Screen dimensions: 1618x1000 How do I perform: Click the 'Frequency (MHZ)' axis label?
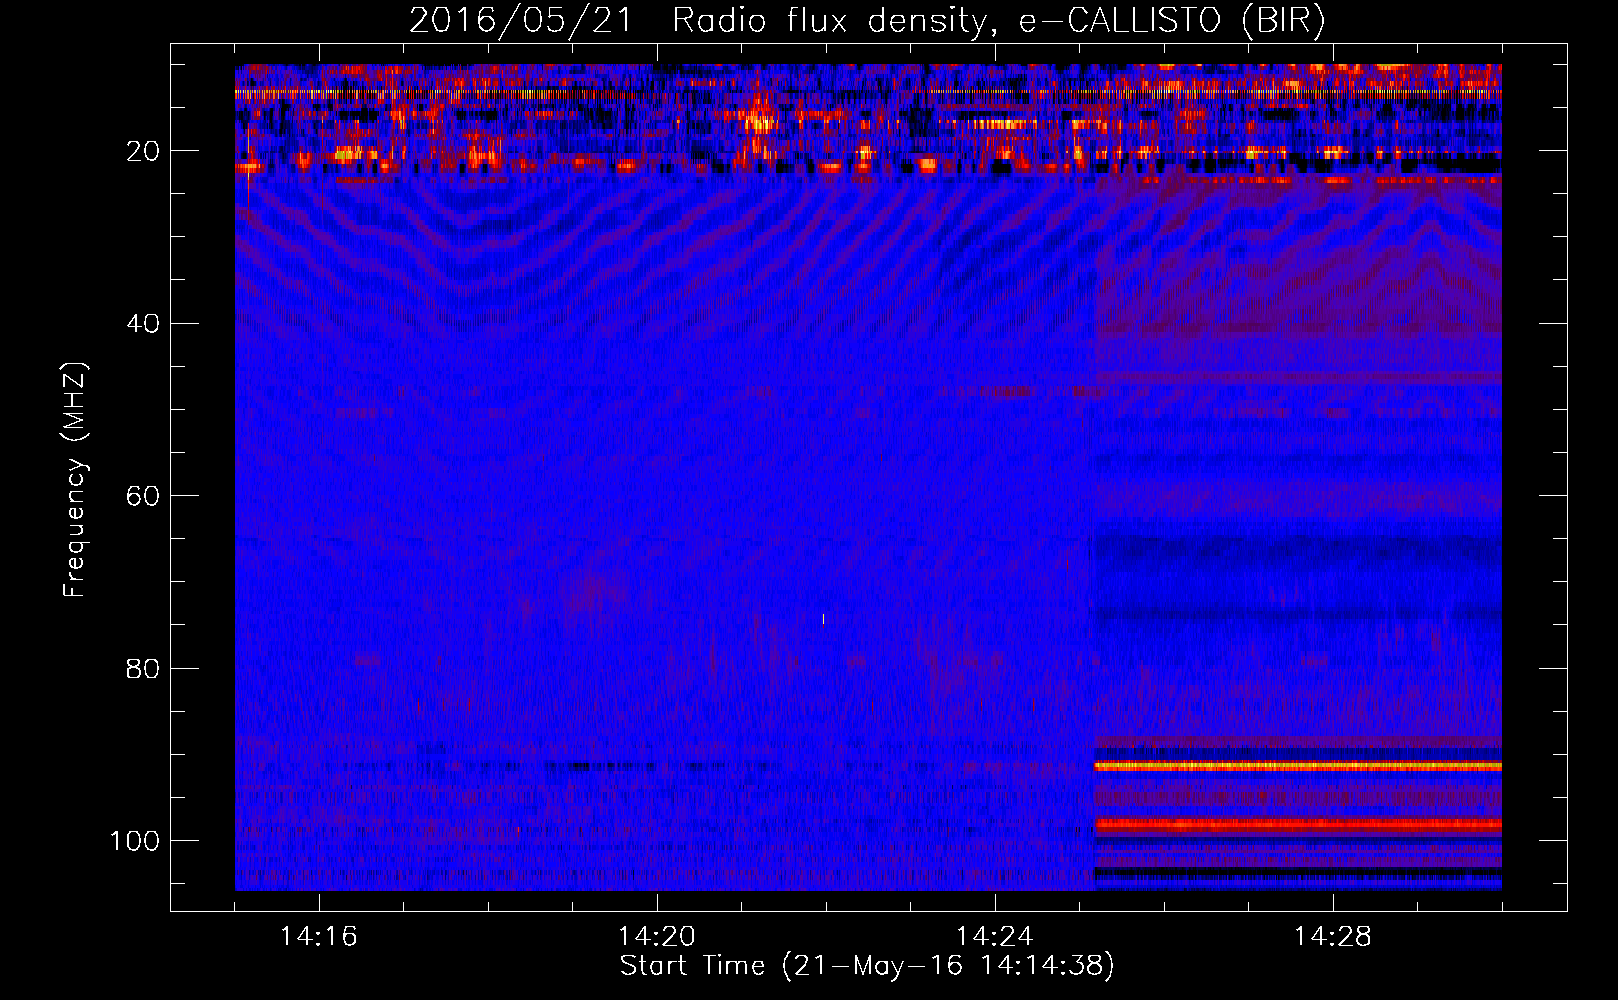pyautogui.click(x=75, y=479)
